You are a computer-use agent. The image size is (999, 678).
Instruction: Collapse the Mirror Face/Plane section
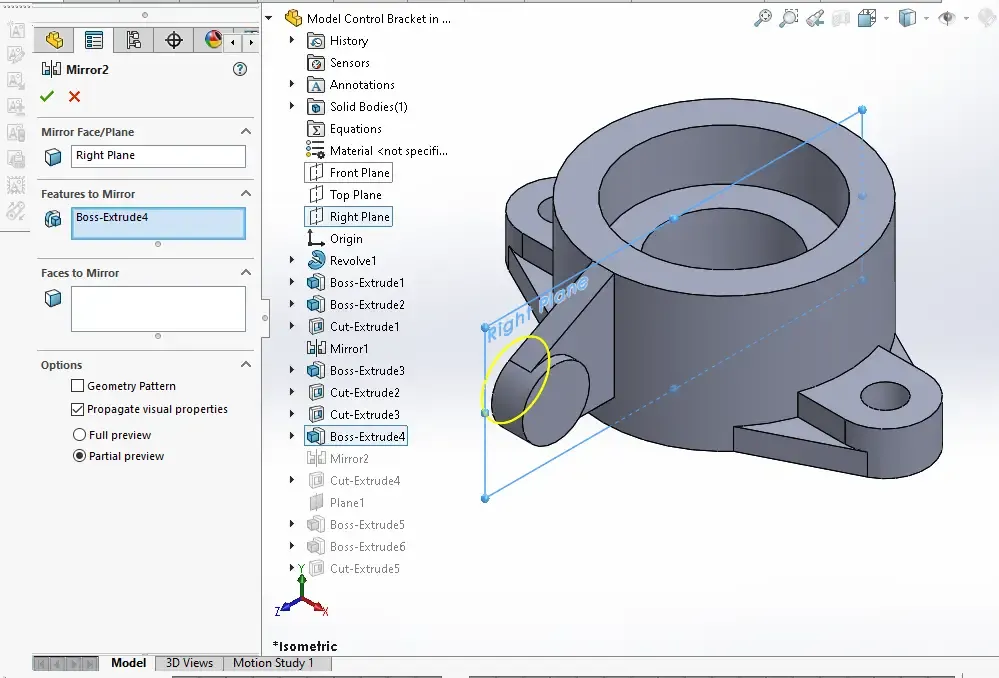coord(246,131)
